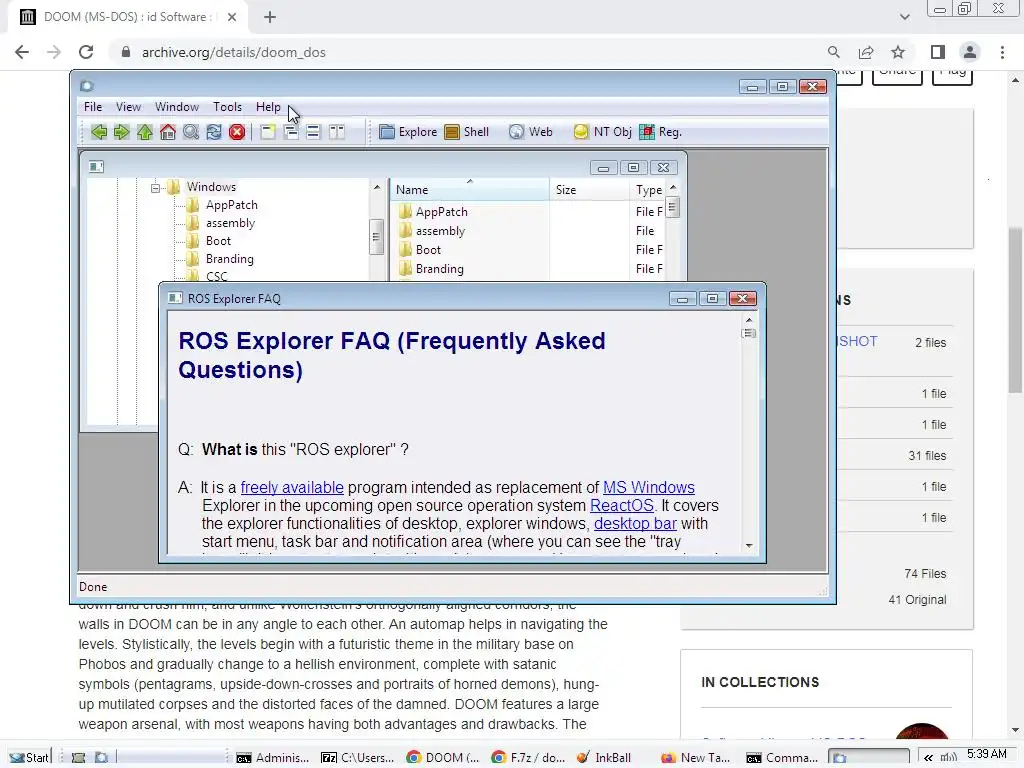Click Chrome back navigation arrow
Screen dimensions: 1024x768
coord(22,52)
